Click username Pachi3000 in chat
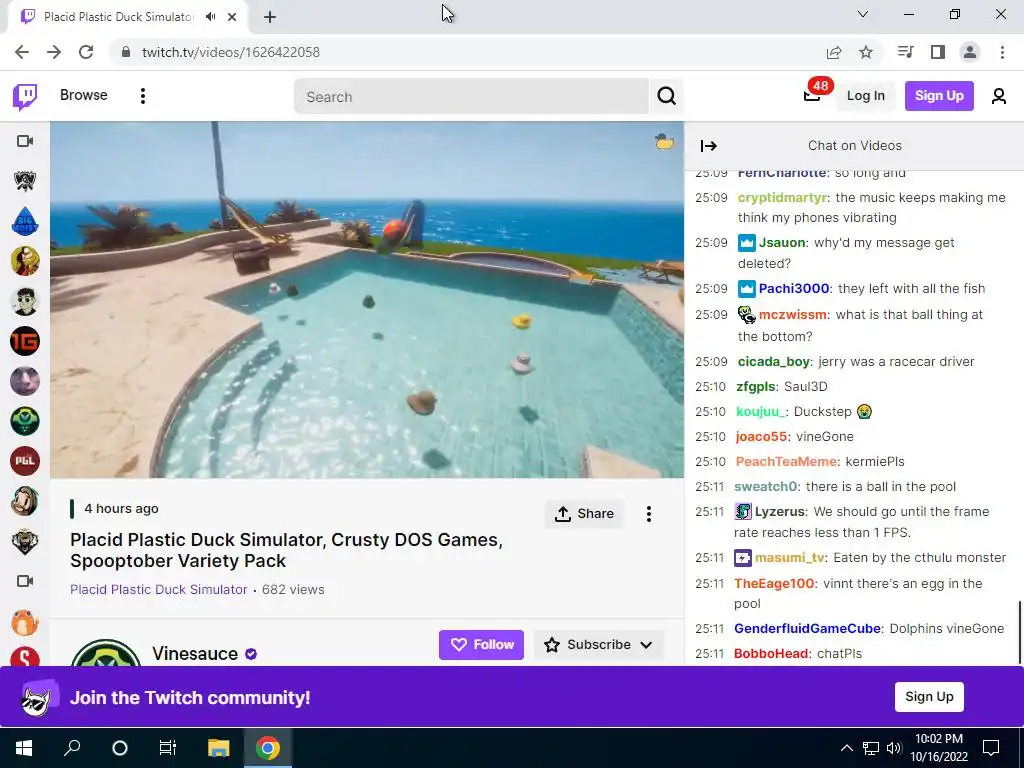Screen dimensions: 1024x768 tap(793, 289)
